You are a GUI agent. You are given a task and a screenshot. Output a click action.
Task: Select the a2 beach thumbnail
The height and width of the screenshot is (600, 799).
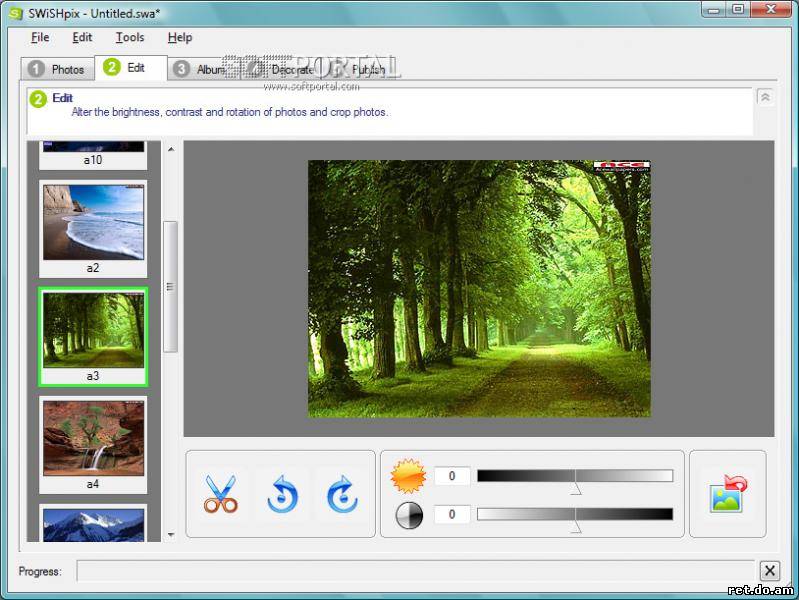[93, 223]
